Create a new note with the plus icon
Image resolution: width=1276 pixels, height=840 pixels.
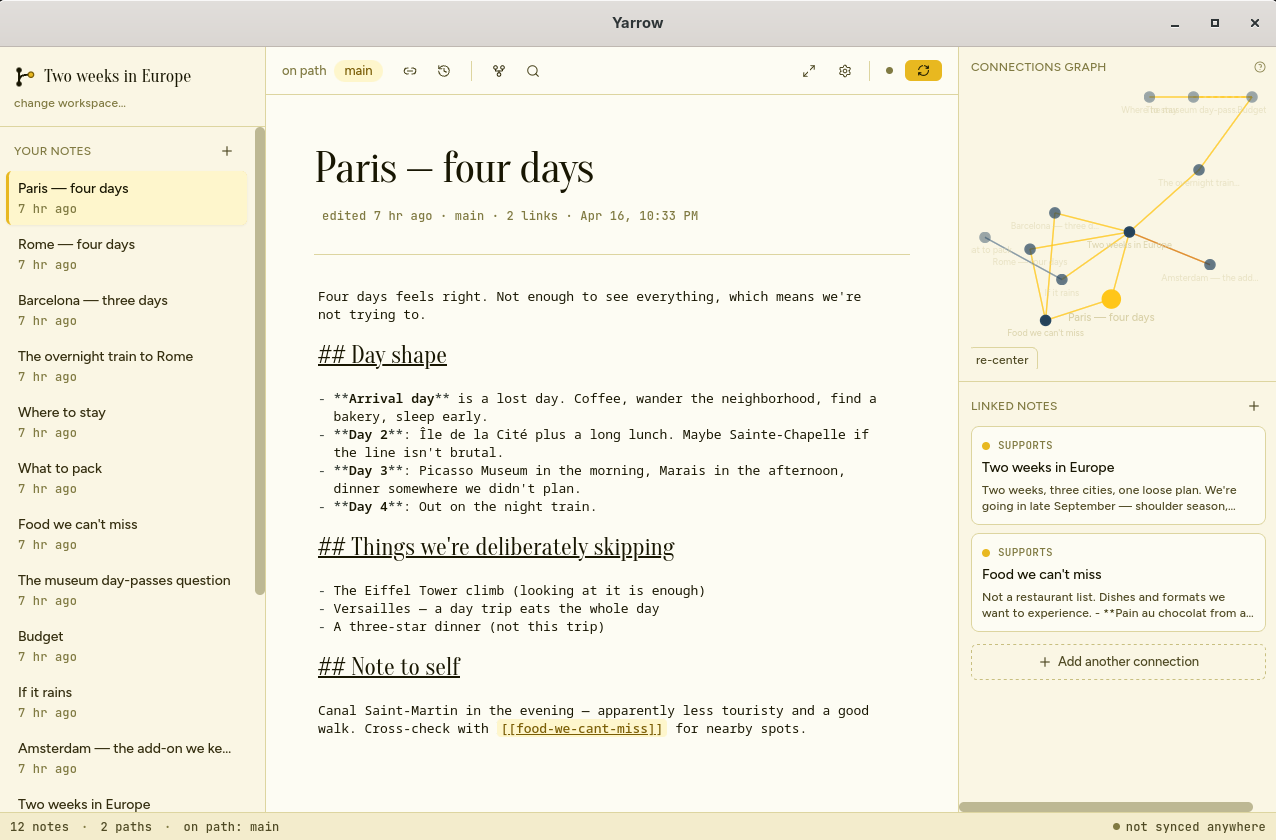click(227, 149)
